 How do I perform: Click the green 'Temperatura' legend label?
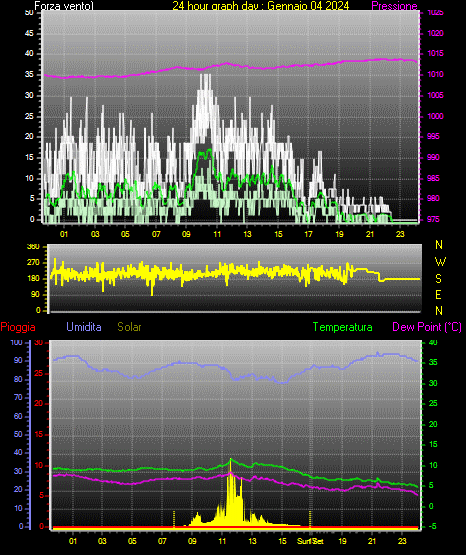pos(342,327)
